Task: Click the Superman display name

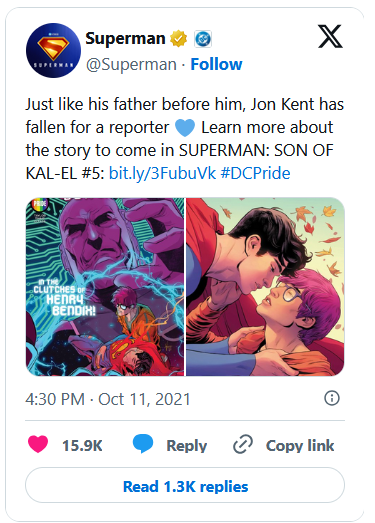Action: (125, 38)
